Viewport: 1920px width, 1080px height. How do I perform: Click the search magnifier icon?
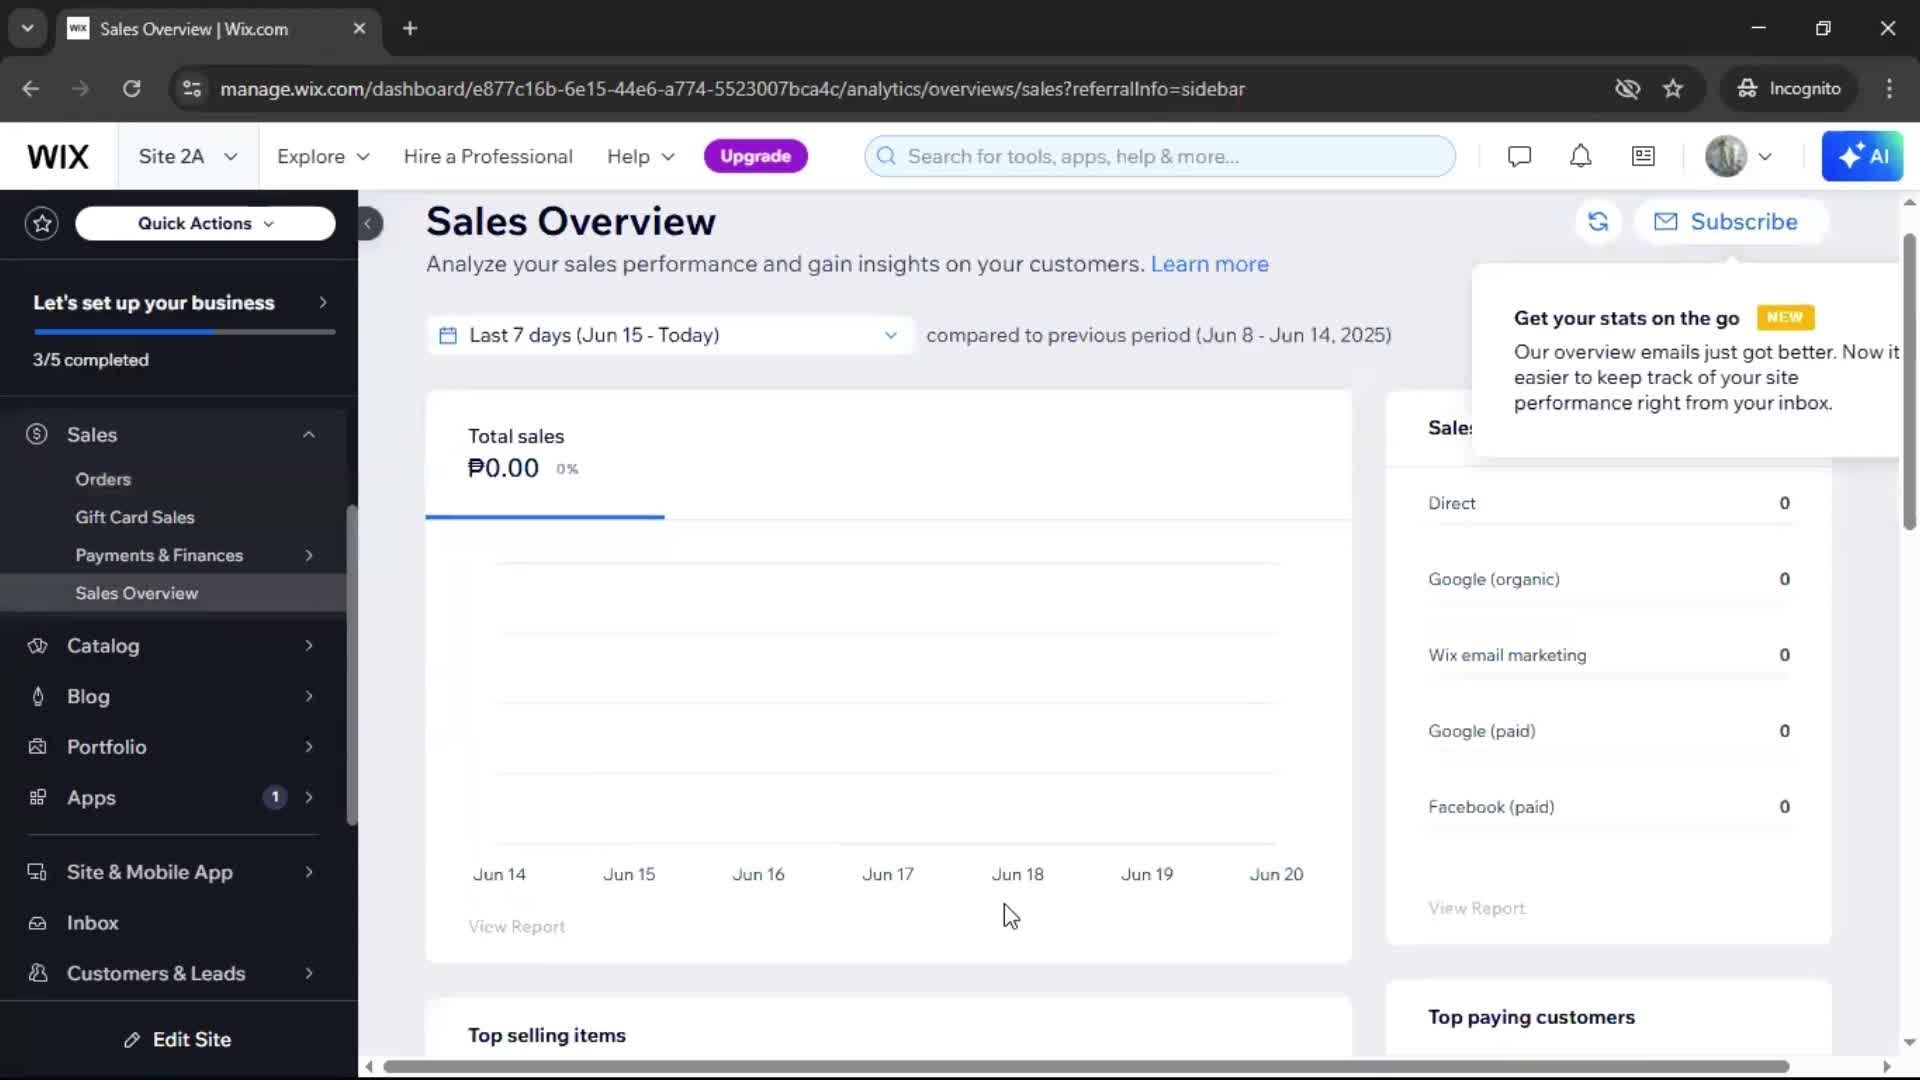[886, 157]
